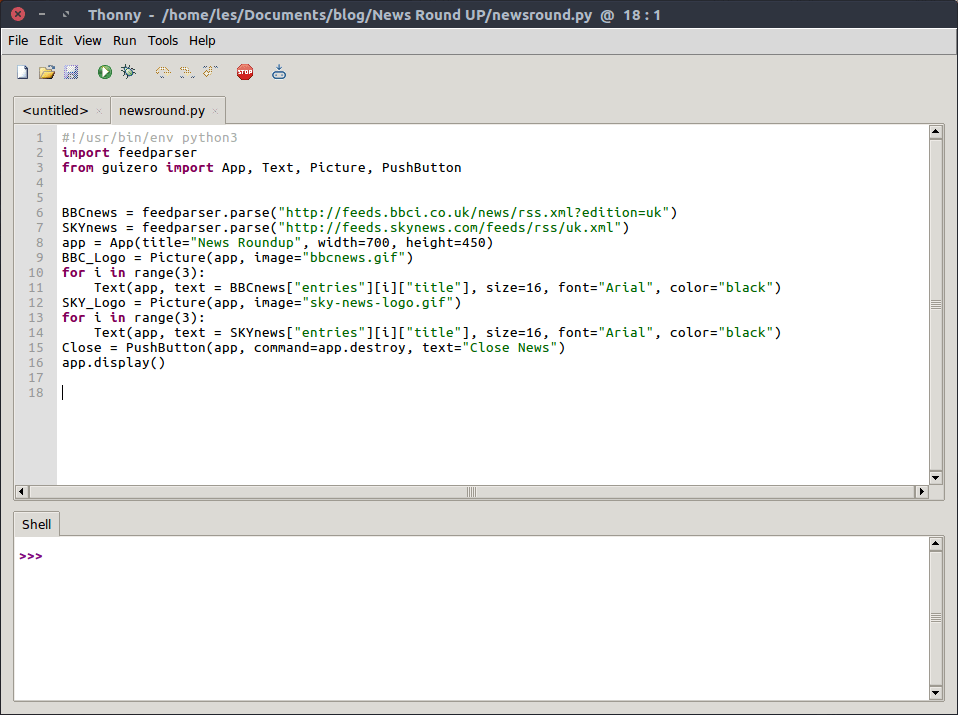
Task: Click the Shell vertical scrollbar thumb
Action: point(935,618)
